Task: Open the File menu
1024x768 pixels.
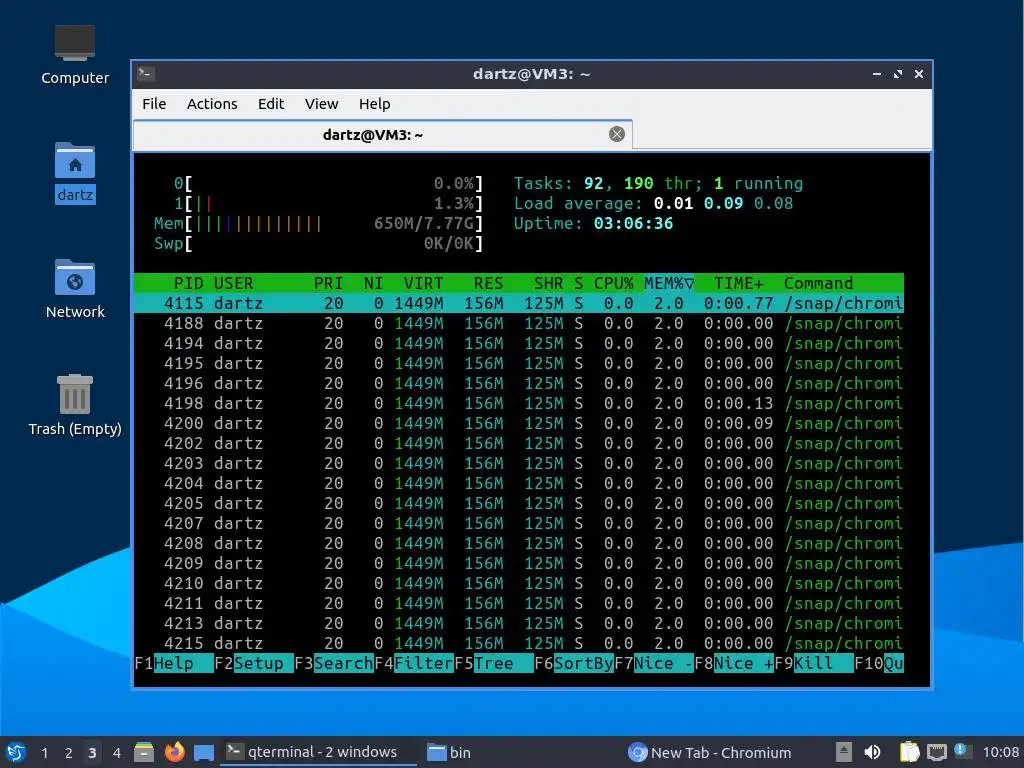Action: point(154,104)
